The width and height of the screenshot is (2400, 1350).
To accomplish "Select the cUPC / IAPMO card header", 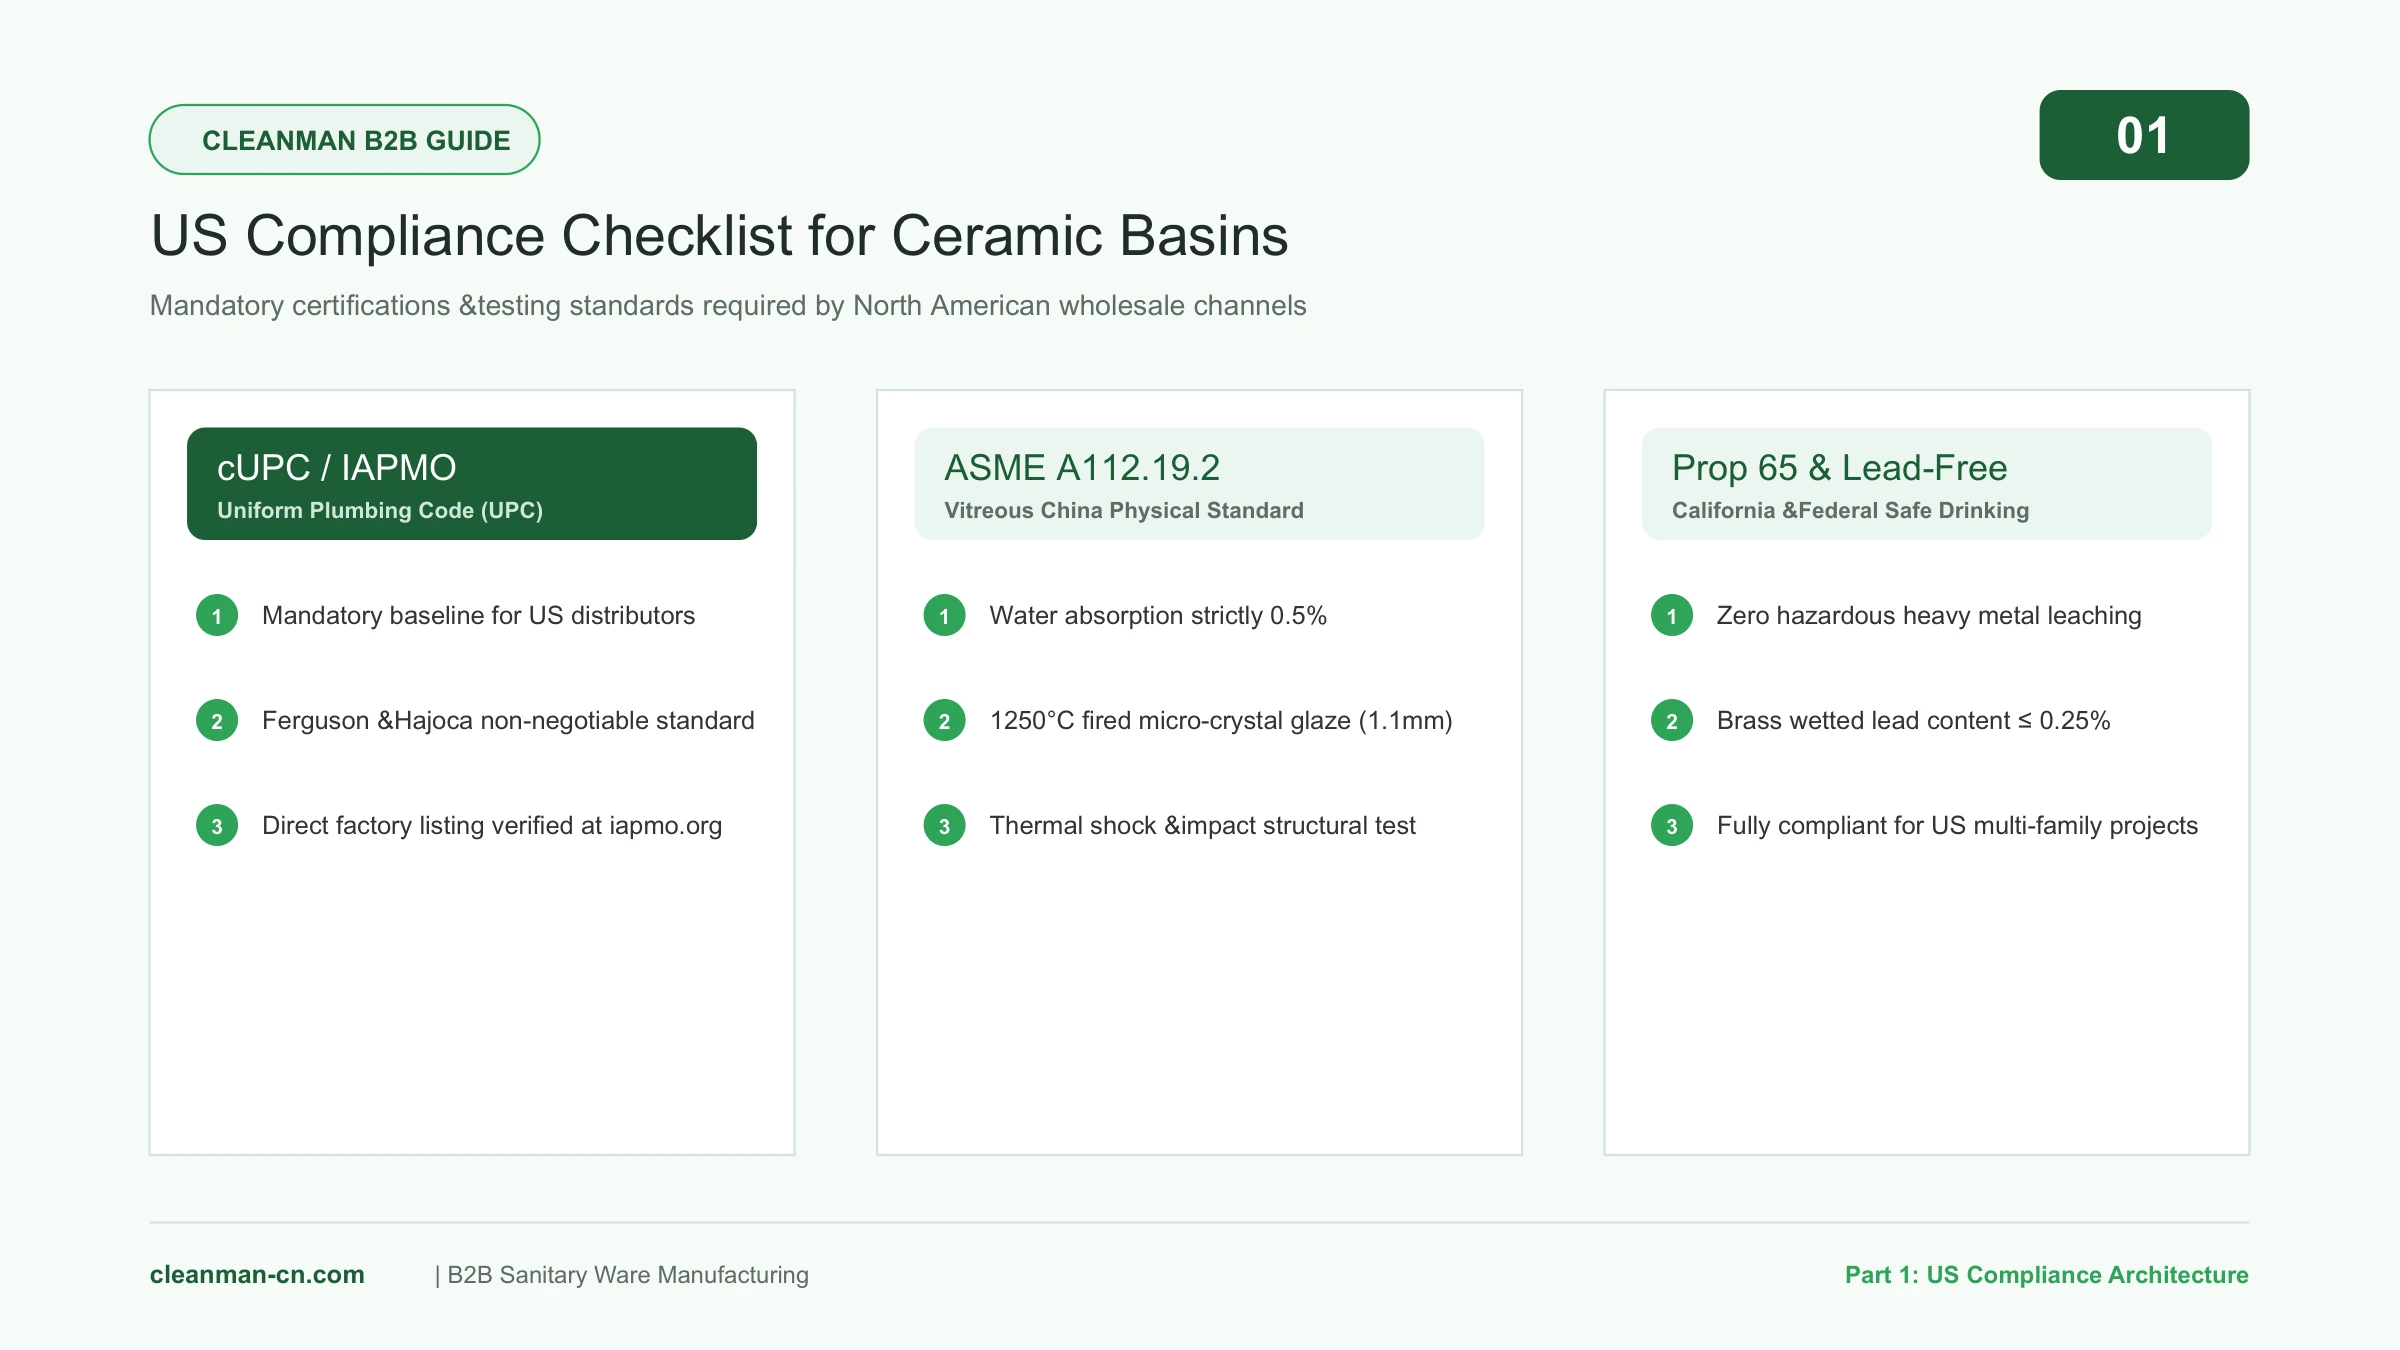I will click(472, 484).
